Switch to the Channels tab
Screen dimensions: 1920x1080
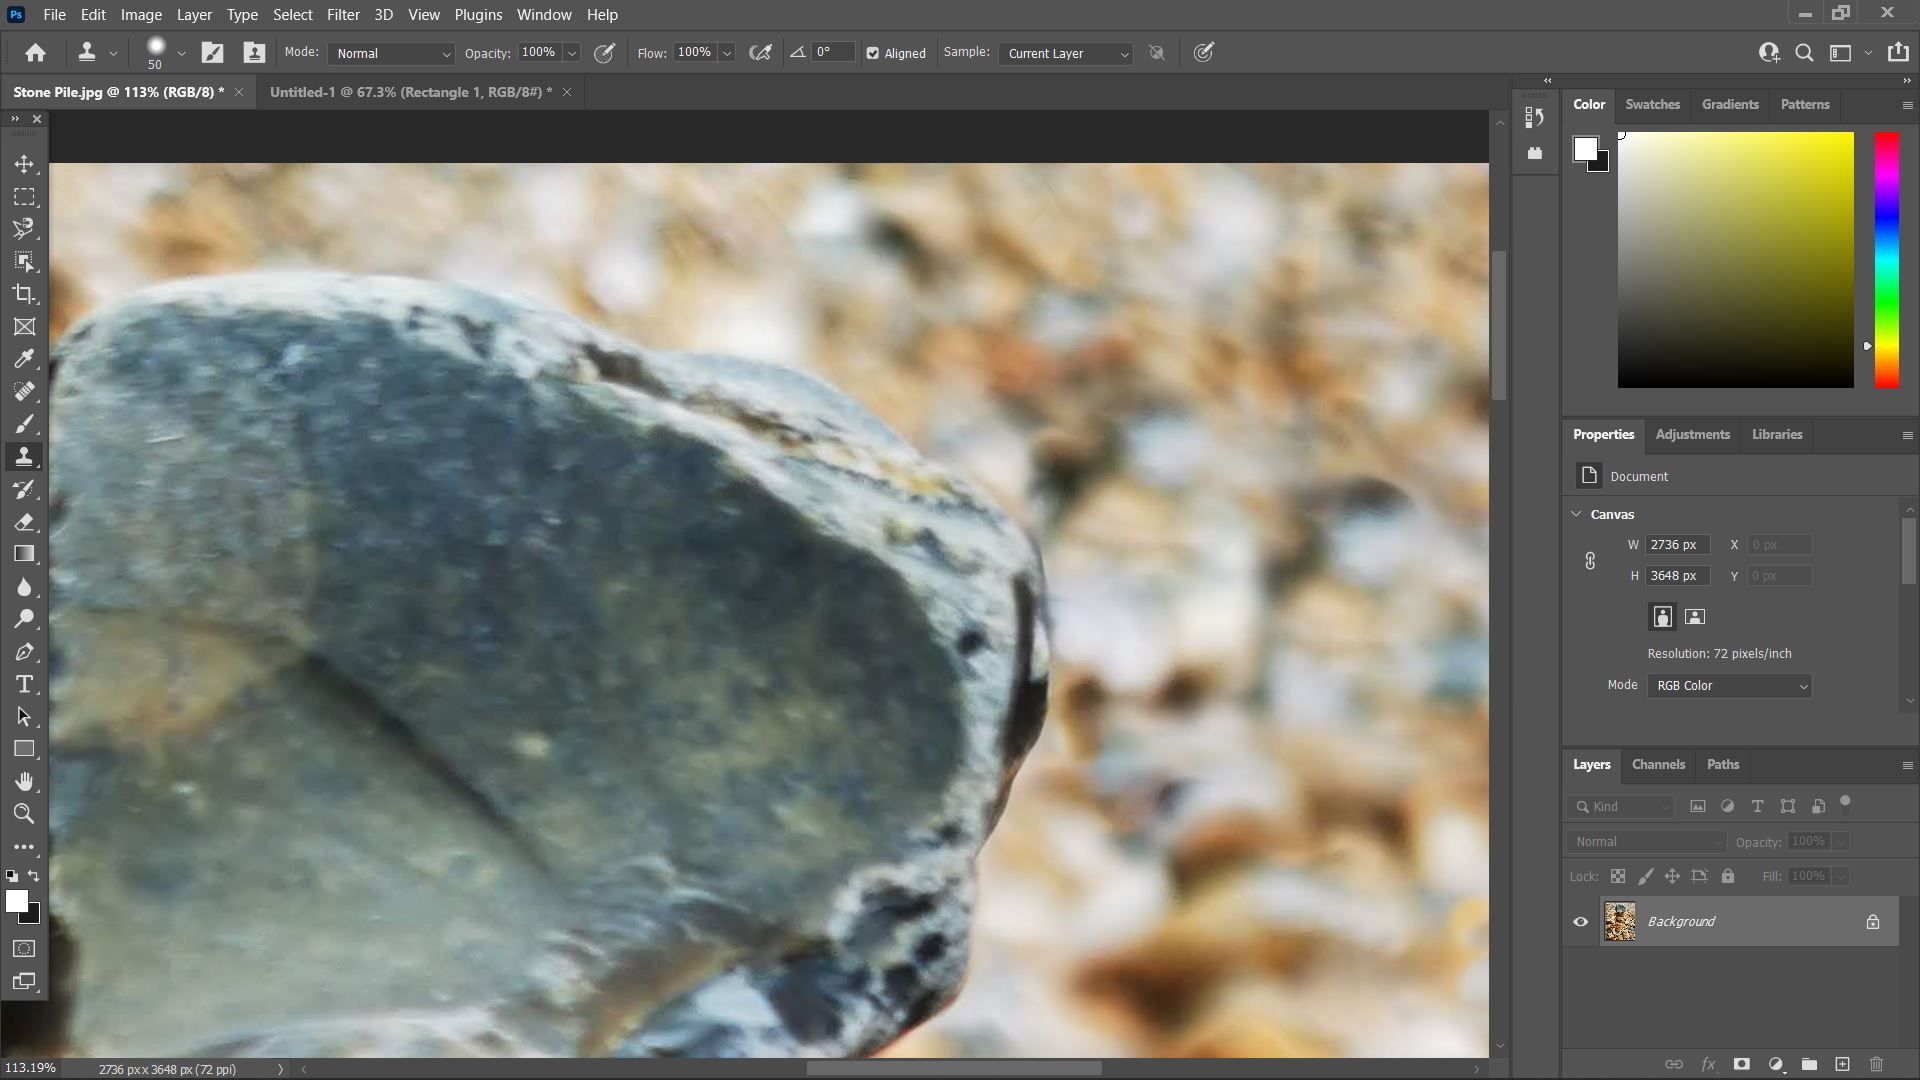tap(1658, 765)
